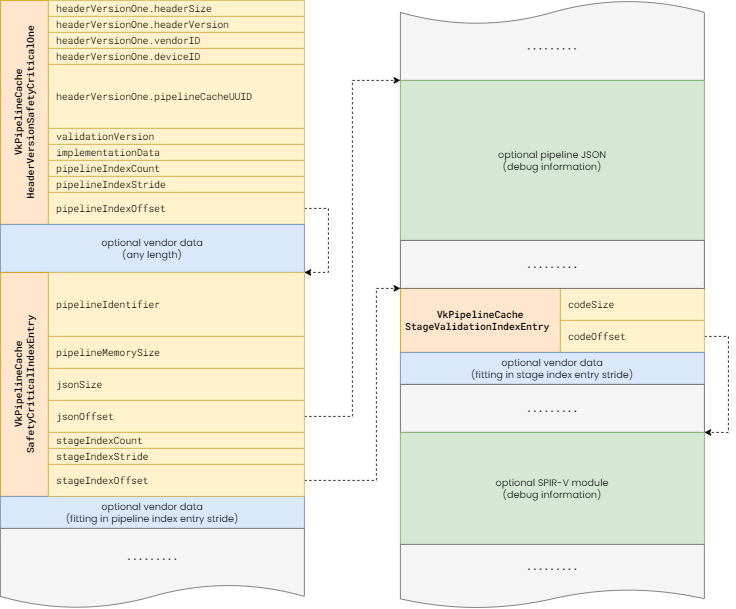Click the pipelineIndexStride row

(x=176, y=184)
